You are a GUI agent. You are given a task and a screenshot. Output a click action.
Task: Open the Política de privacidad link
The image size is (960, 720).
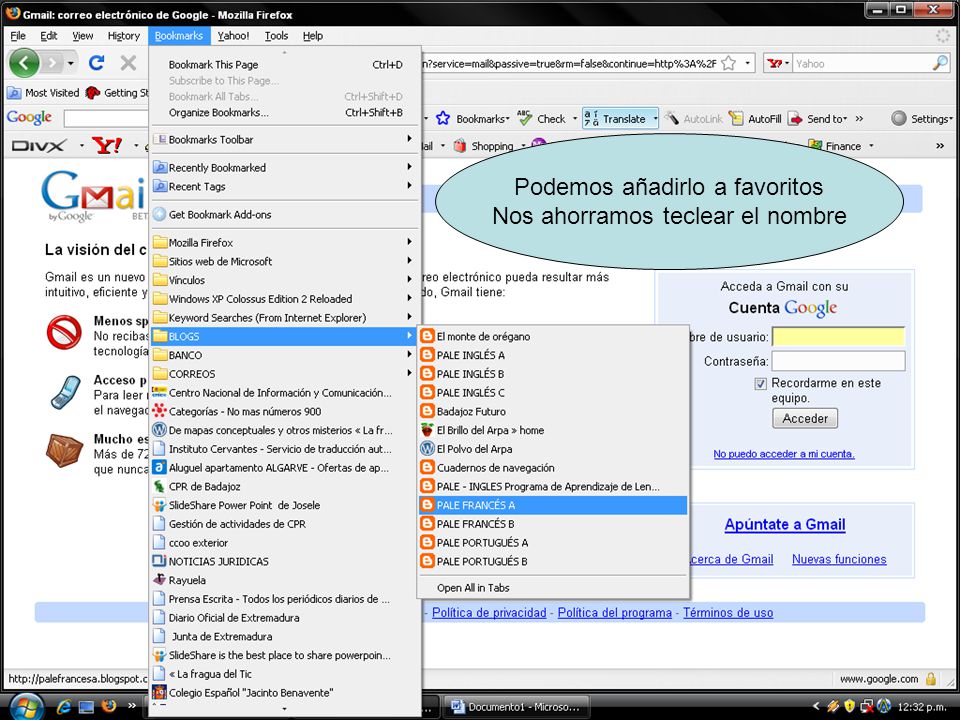coord(489,612)
